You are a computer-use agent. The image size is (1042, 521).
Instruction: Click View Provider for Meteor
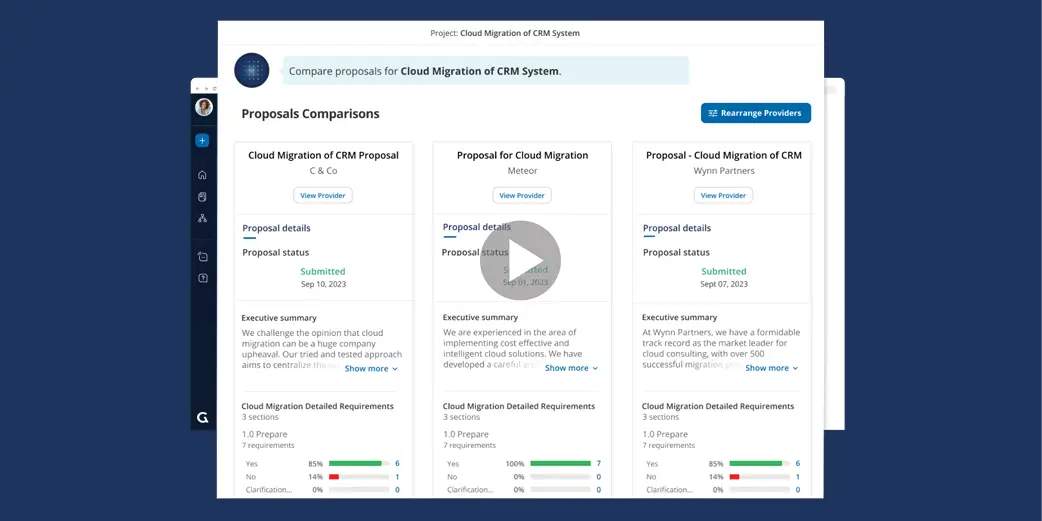(522, 196)
